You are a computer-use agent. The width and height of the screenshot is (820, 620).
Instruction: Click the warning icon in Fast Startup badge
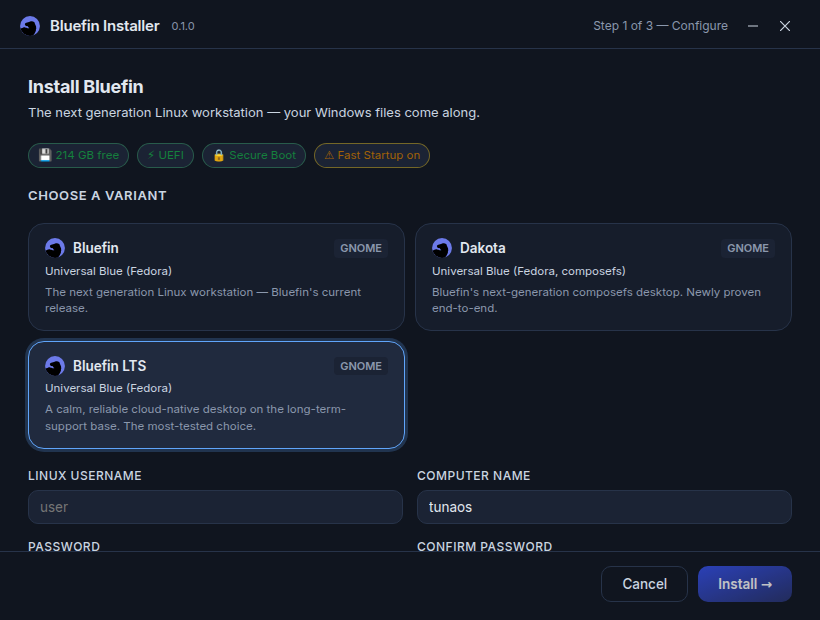tap(329, 155)
